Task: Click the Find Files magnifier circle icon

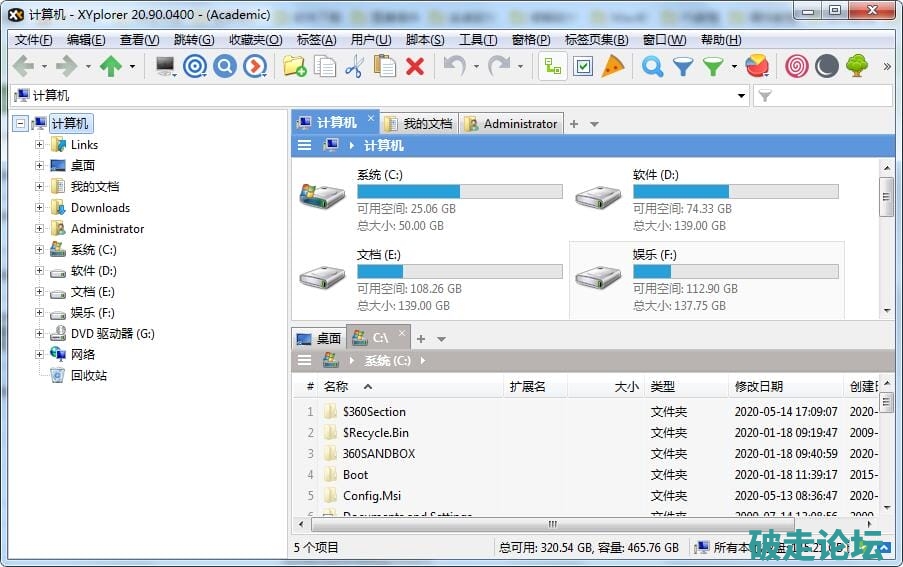Action: click(x=225, y=66)
